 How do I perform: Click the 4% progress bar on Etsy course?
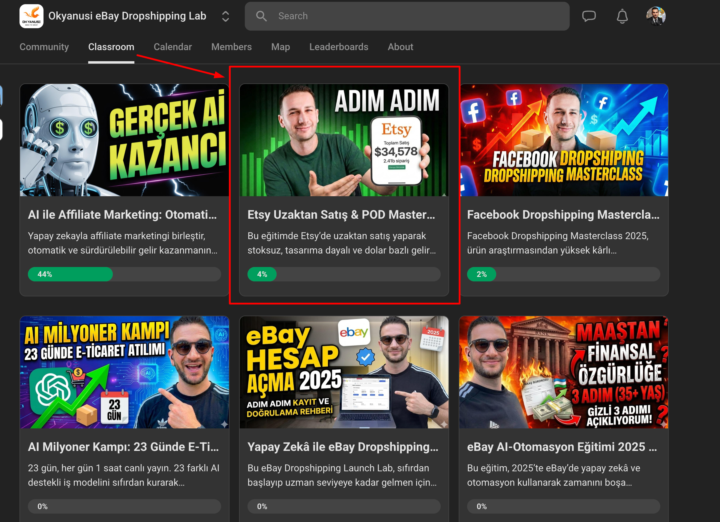click(344, 274)
